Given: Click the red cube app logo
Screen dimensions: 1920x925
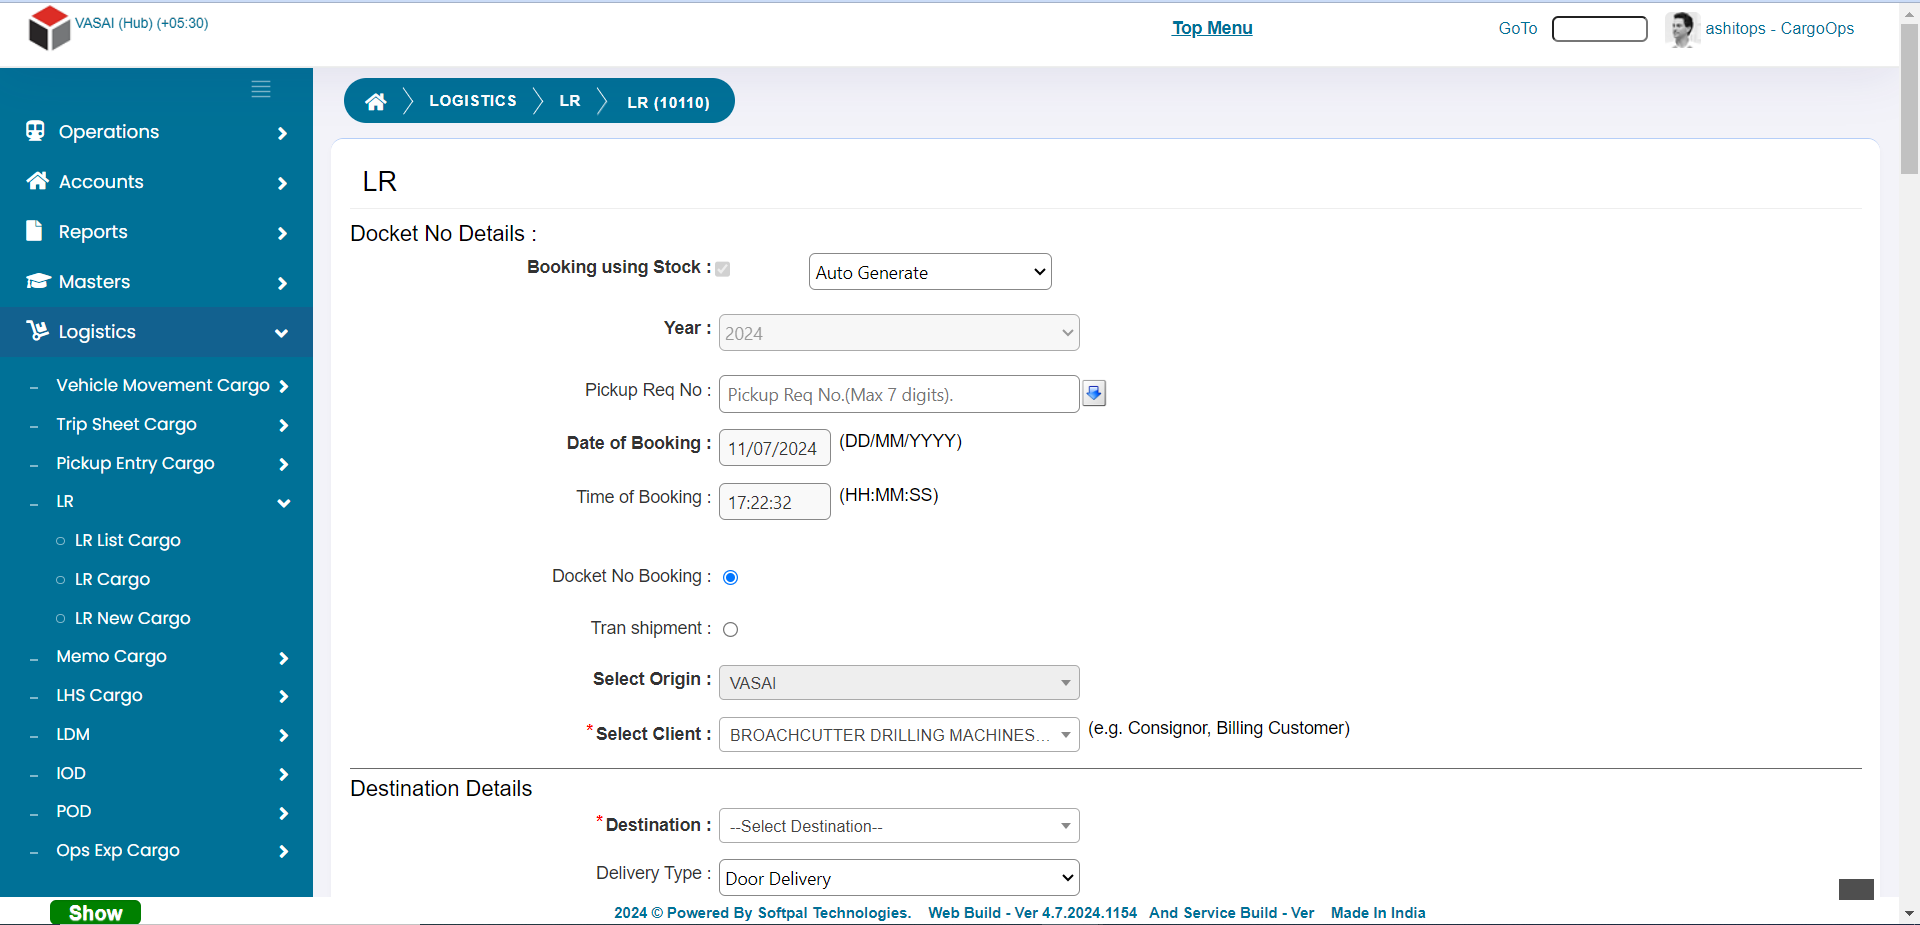Looking at the screenshot, I should [x=49, y=28].
